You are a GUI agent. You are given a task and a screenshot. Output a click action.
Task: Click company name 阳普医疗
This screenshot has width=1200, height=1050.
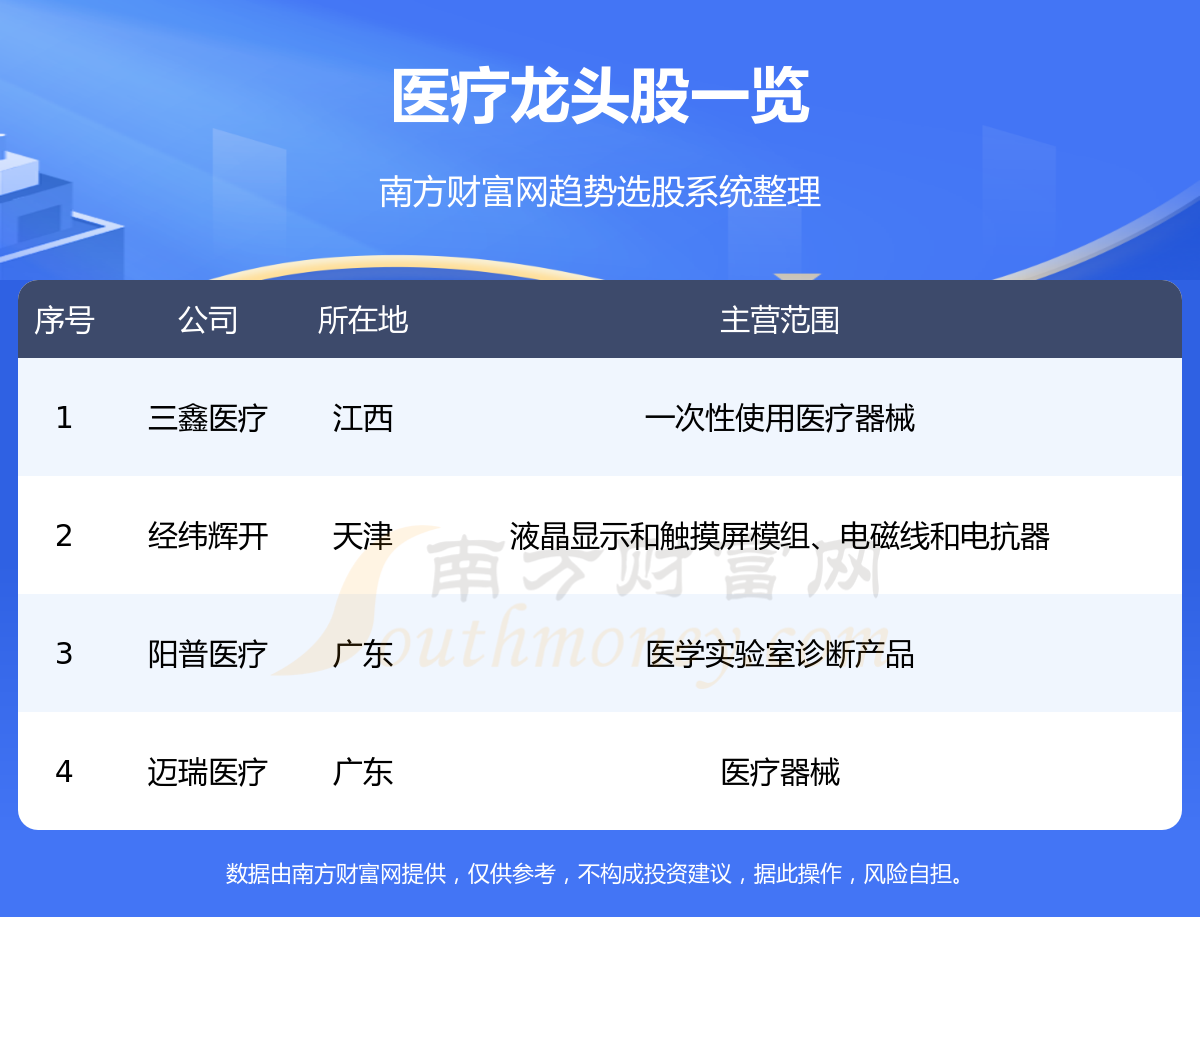(208, 654)
